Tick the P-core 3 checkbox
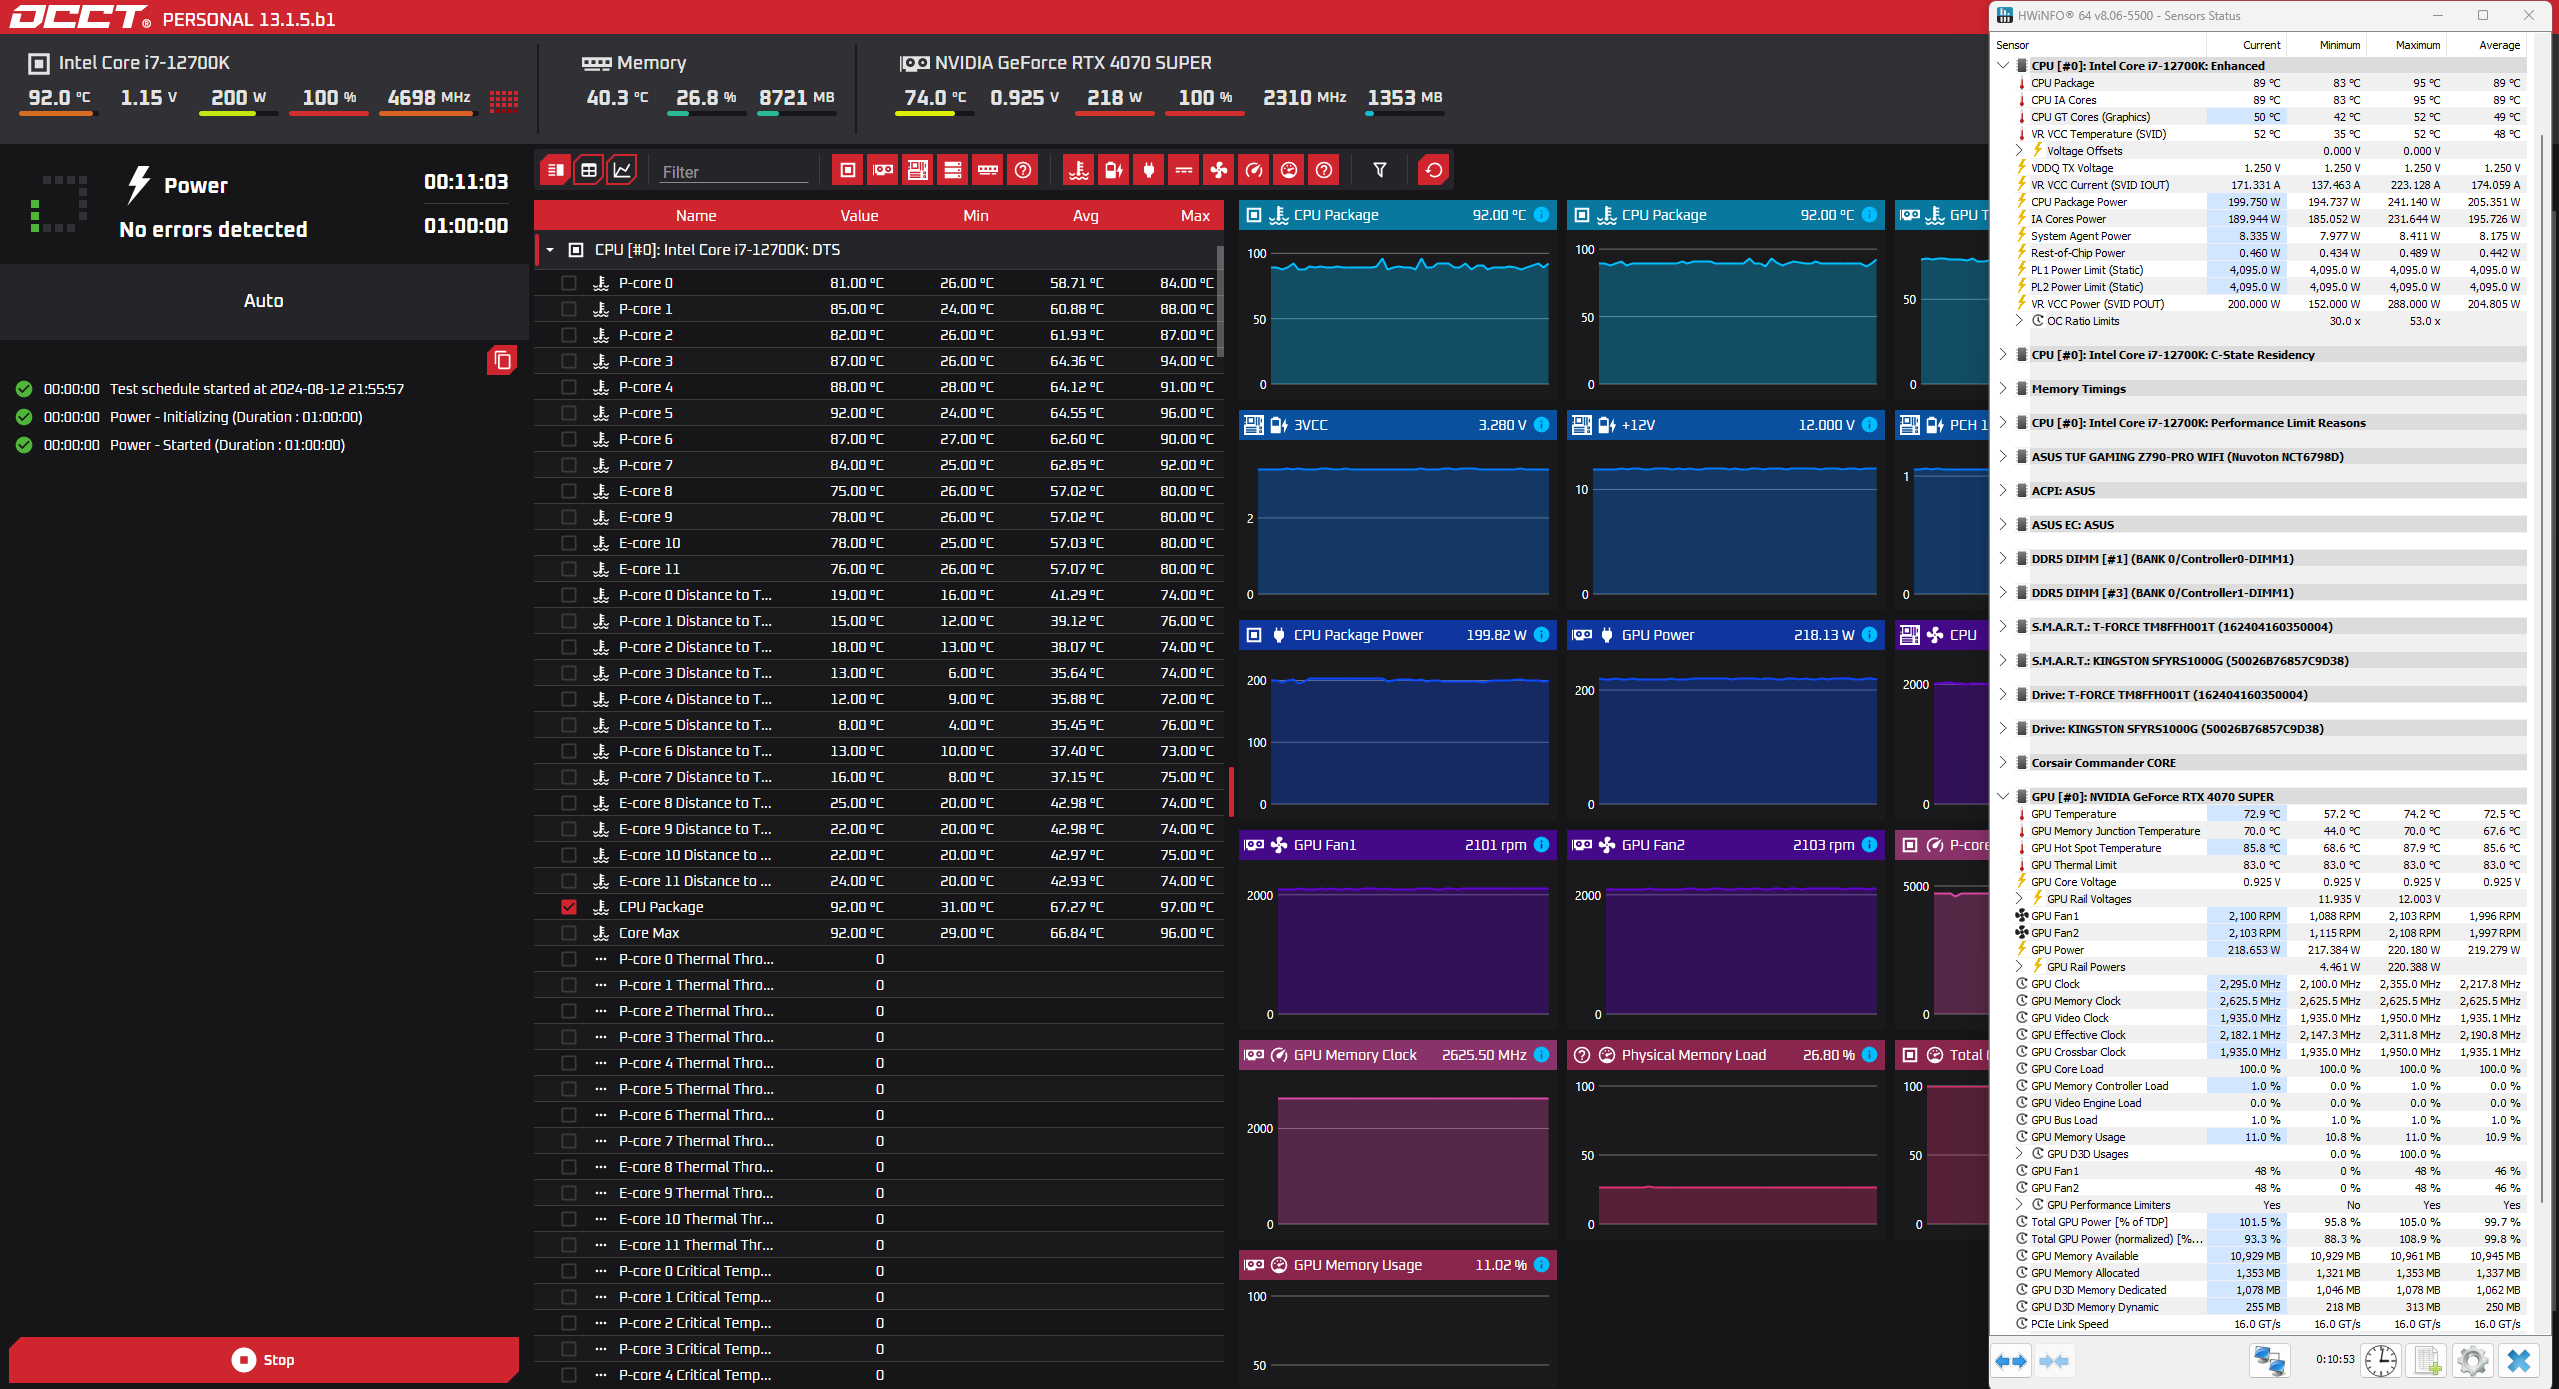 (569, 361)
